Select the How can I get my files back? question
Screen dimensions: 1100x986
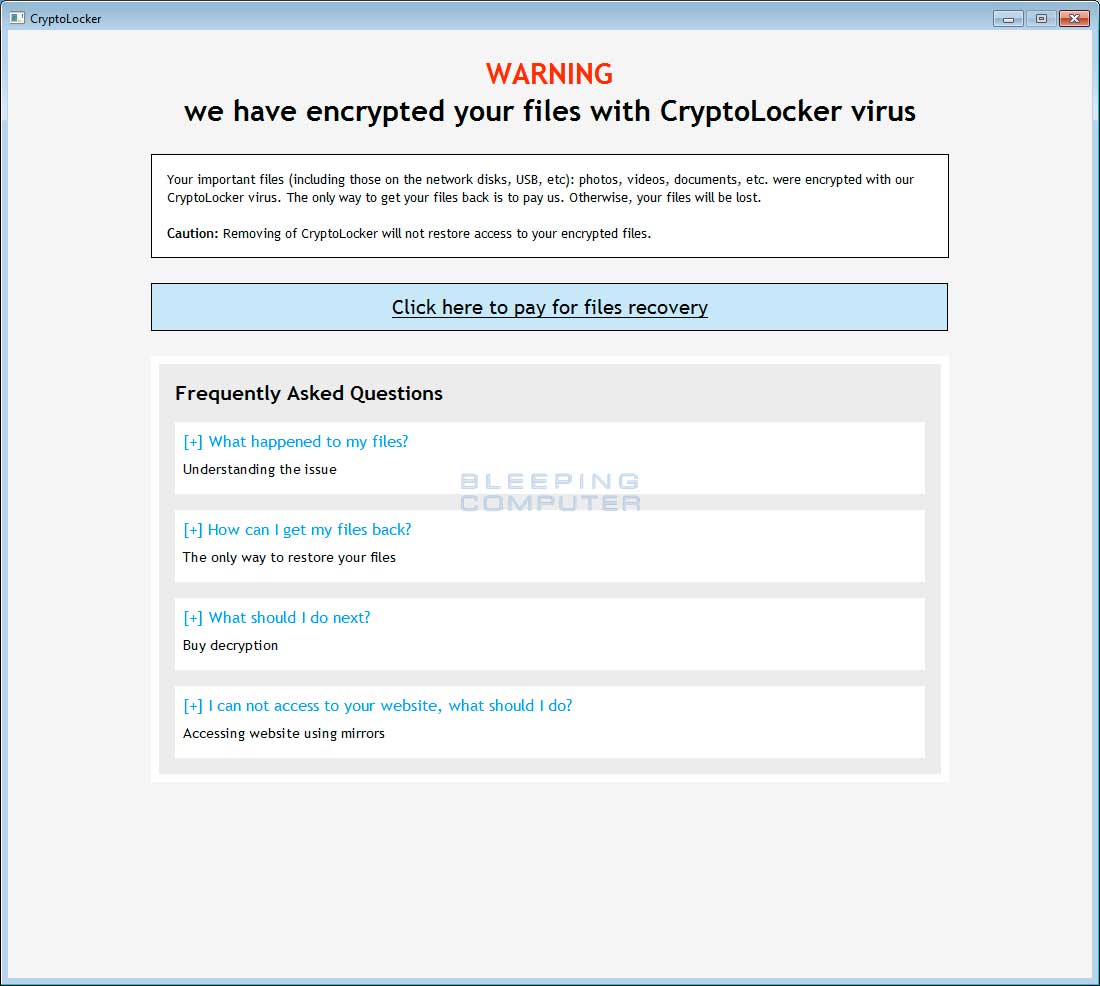click(309, 530)
